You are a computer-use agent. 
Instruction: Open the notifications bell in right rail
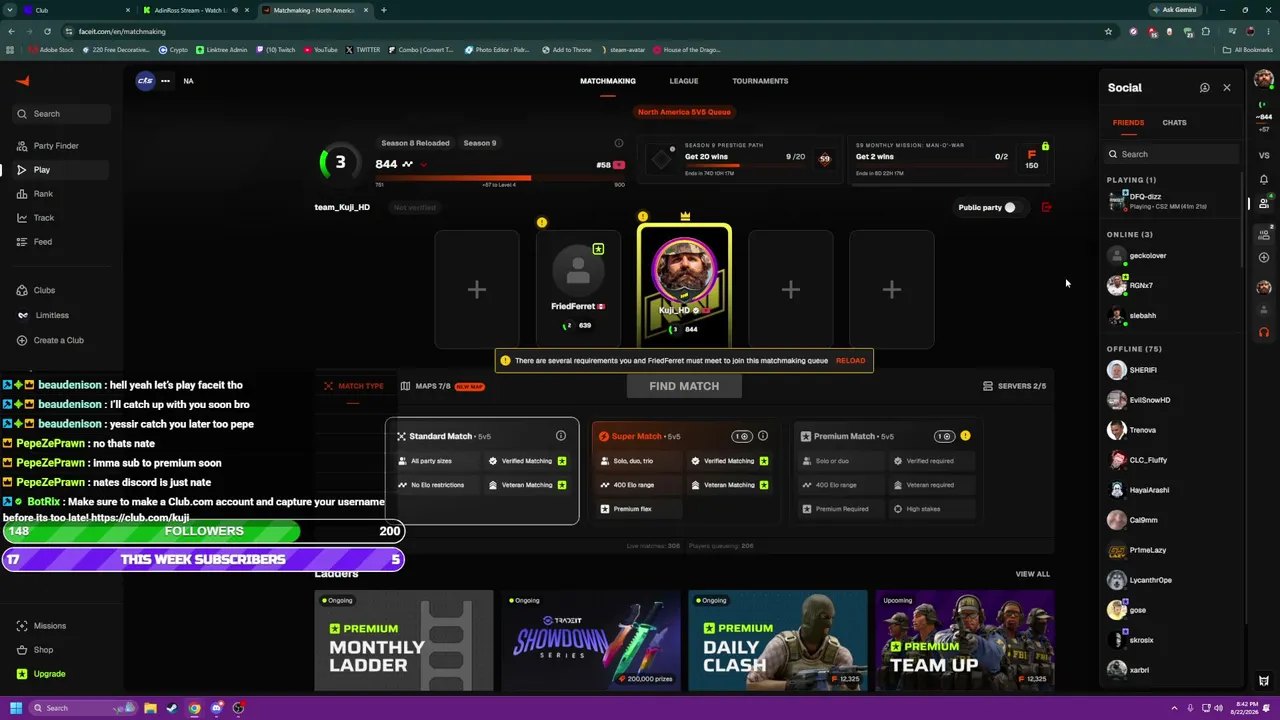pos(1264,180)
